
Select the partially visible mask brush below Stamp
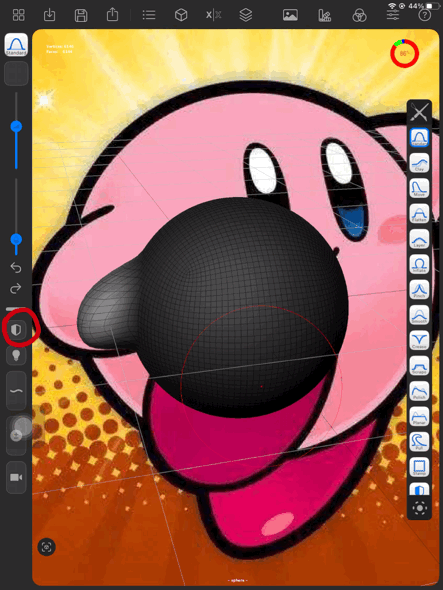pyautogui.click(x=419, y=489)
